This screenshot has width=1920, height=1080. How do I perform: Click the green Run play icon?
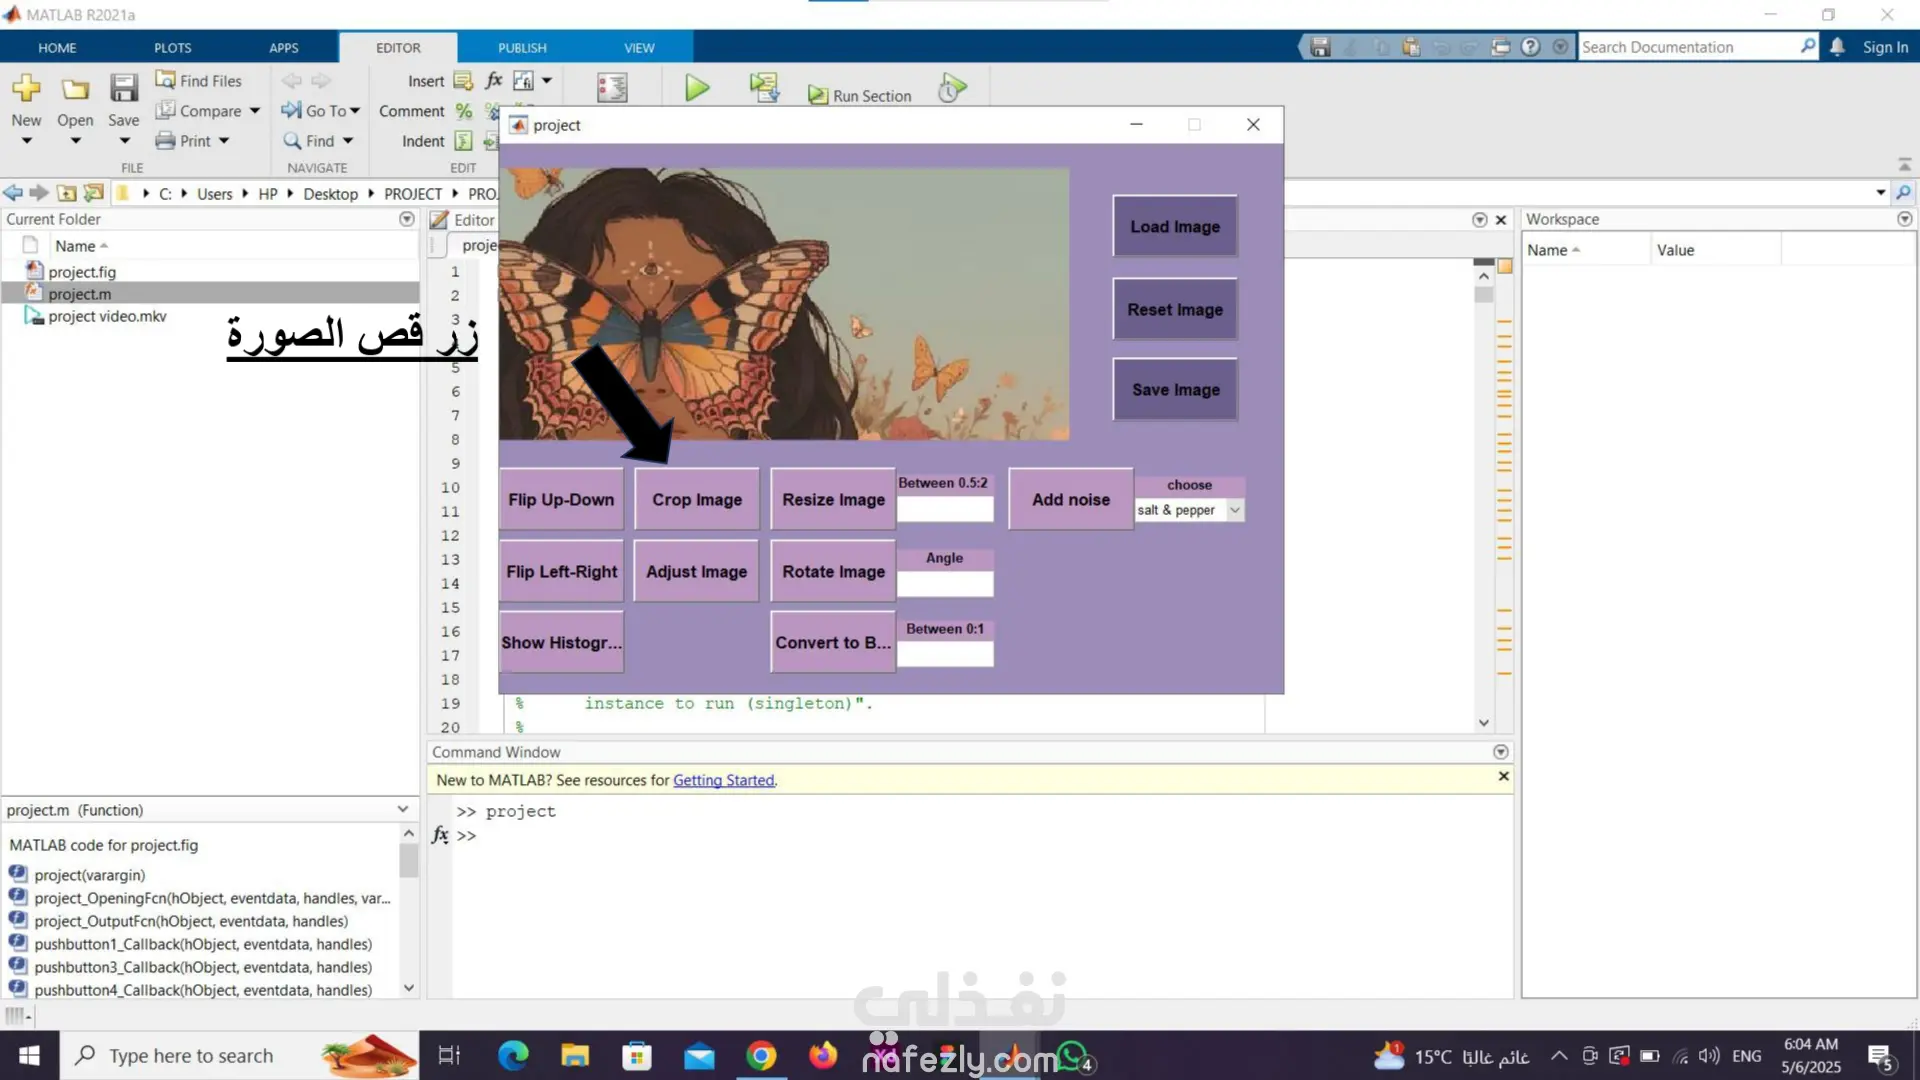(697, 88)
